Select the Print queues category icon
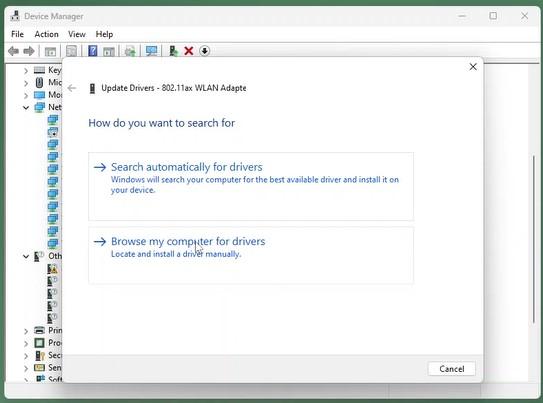Screen dimensions: 543x403 [x=39, y=330]
